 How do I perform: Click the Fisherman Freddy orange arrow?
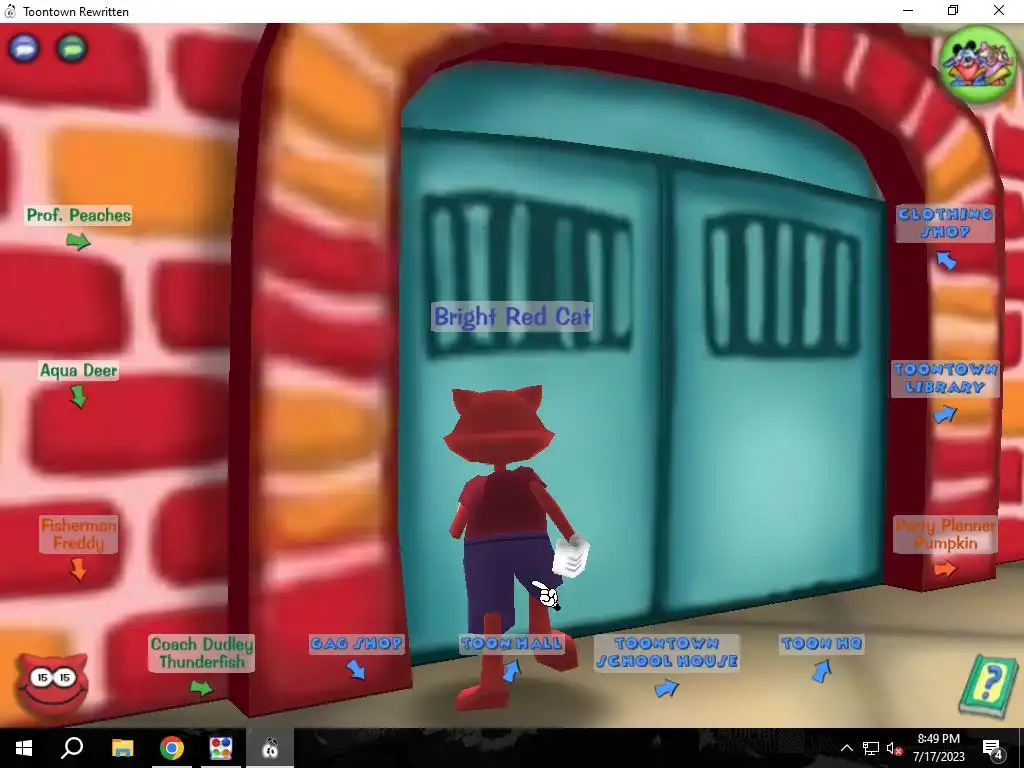click(x=78, y=569)
